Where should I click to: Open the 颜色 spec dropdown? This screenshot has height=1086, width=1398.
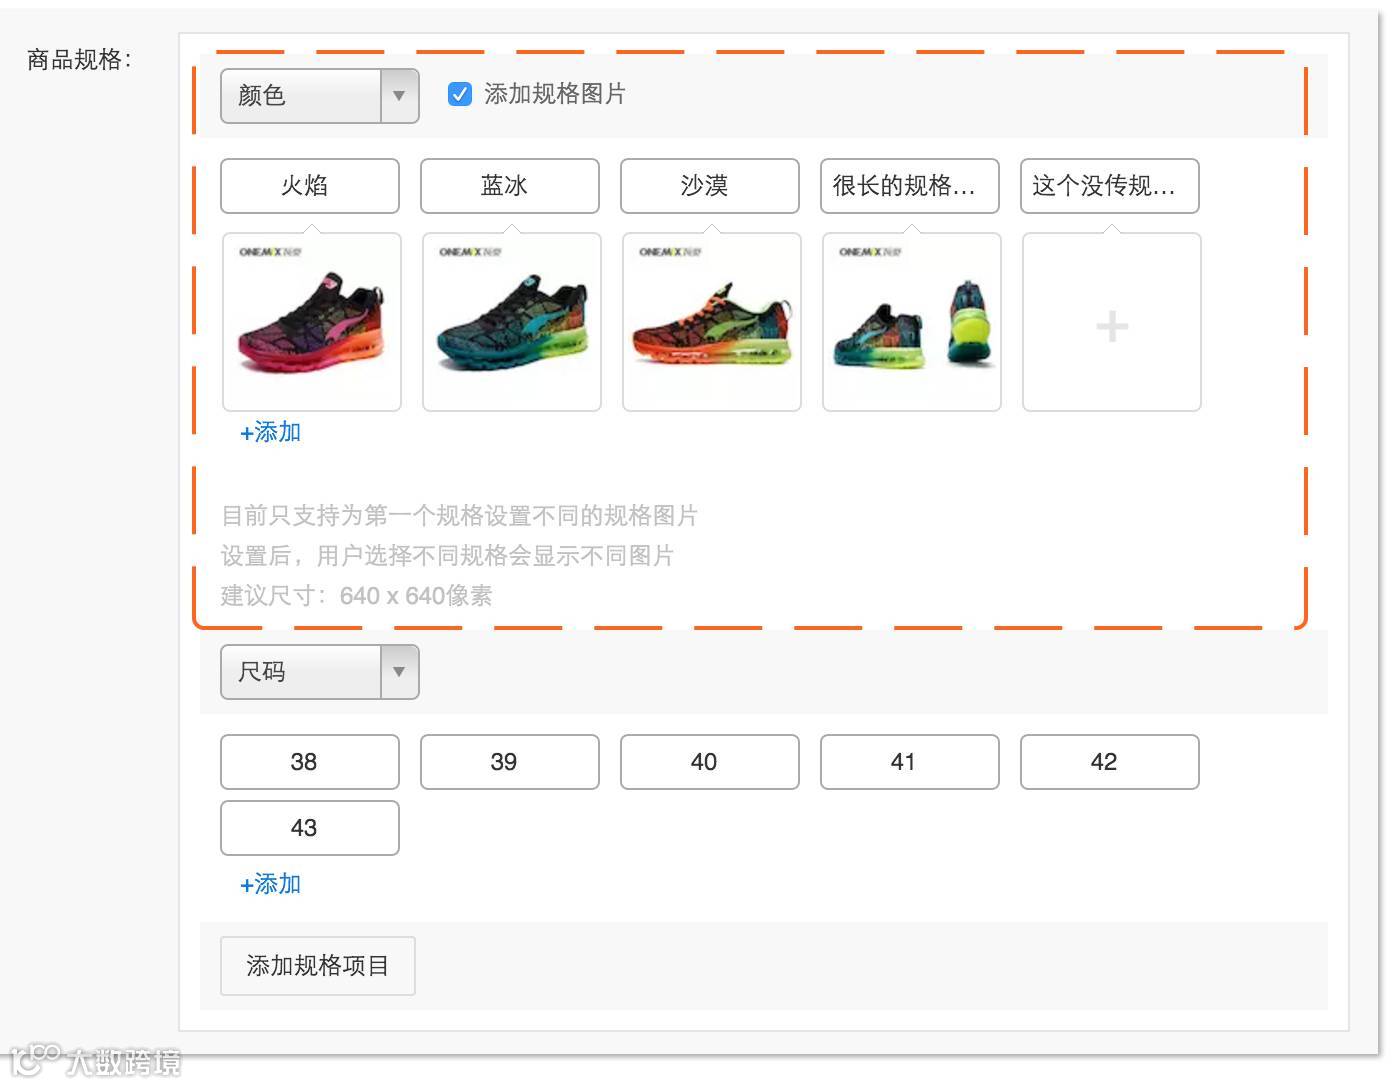pyautogui.click(x=319, y=96)
